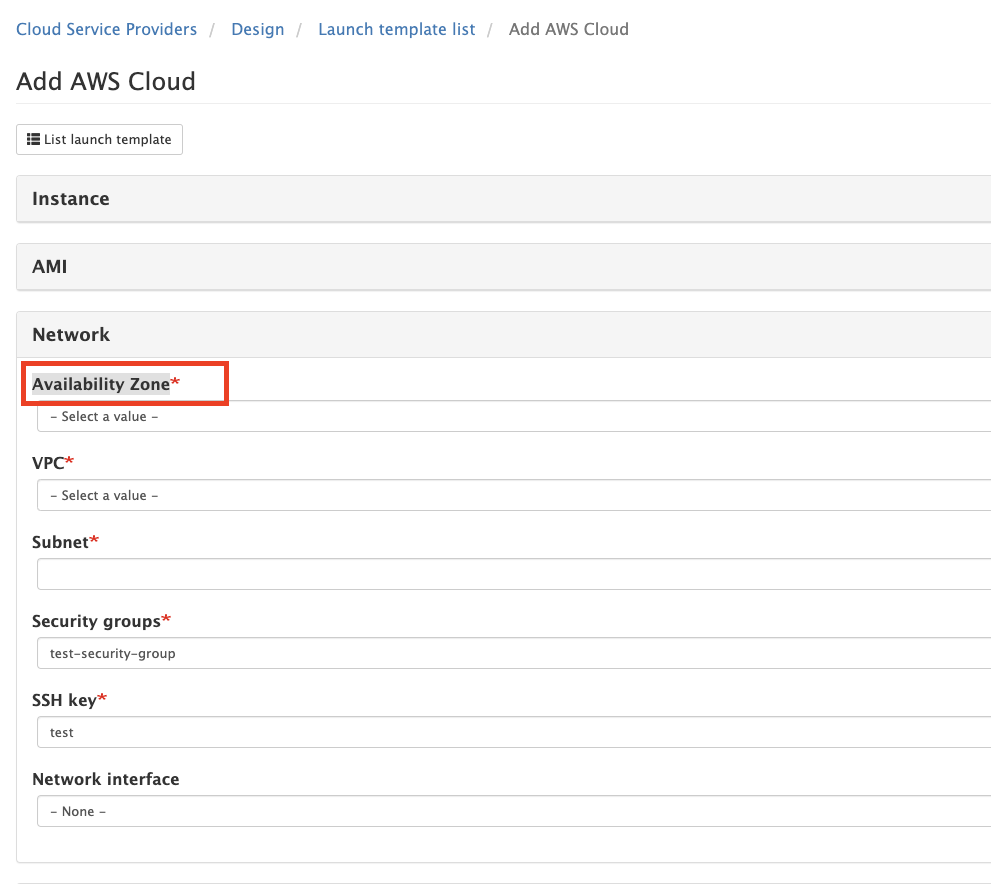The width and height of the screenshot is (991, 884).
Task: Open the Cloud Service Providers breadcrumb
Action: (106, 29)
